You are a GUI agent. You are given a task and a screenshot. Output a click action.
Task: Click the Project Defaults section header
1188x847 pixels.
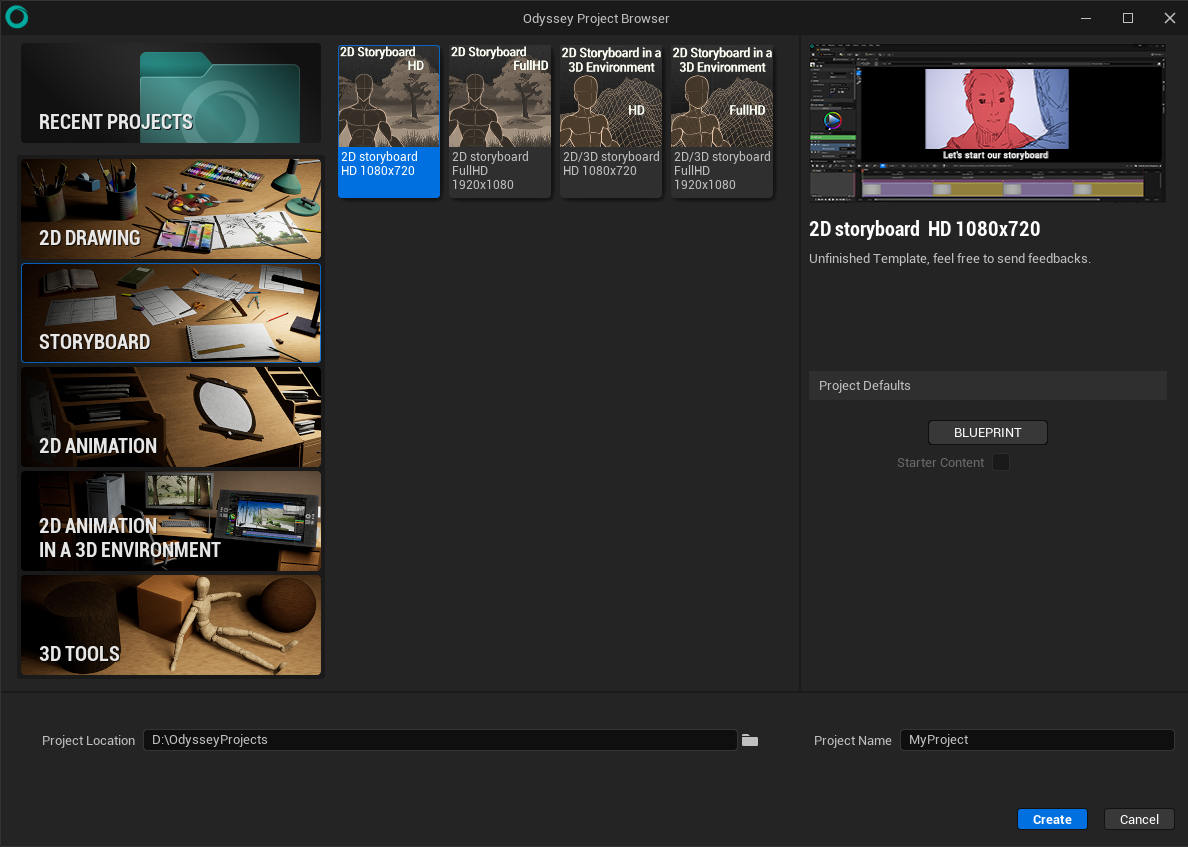[x=987, y=386]
